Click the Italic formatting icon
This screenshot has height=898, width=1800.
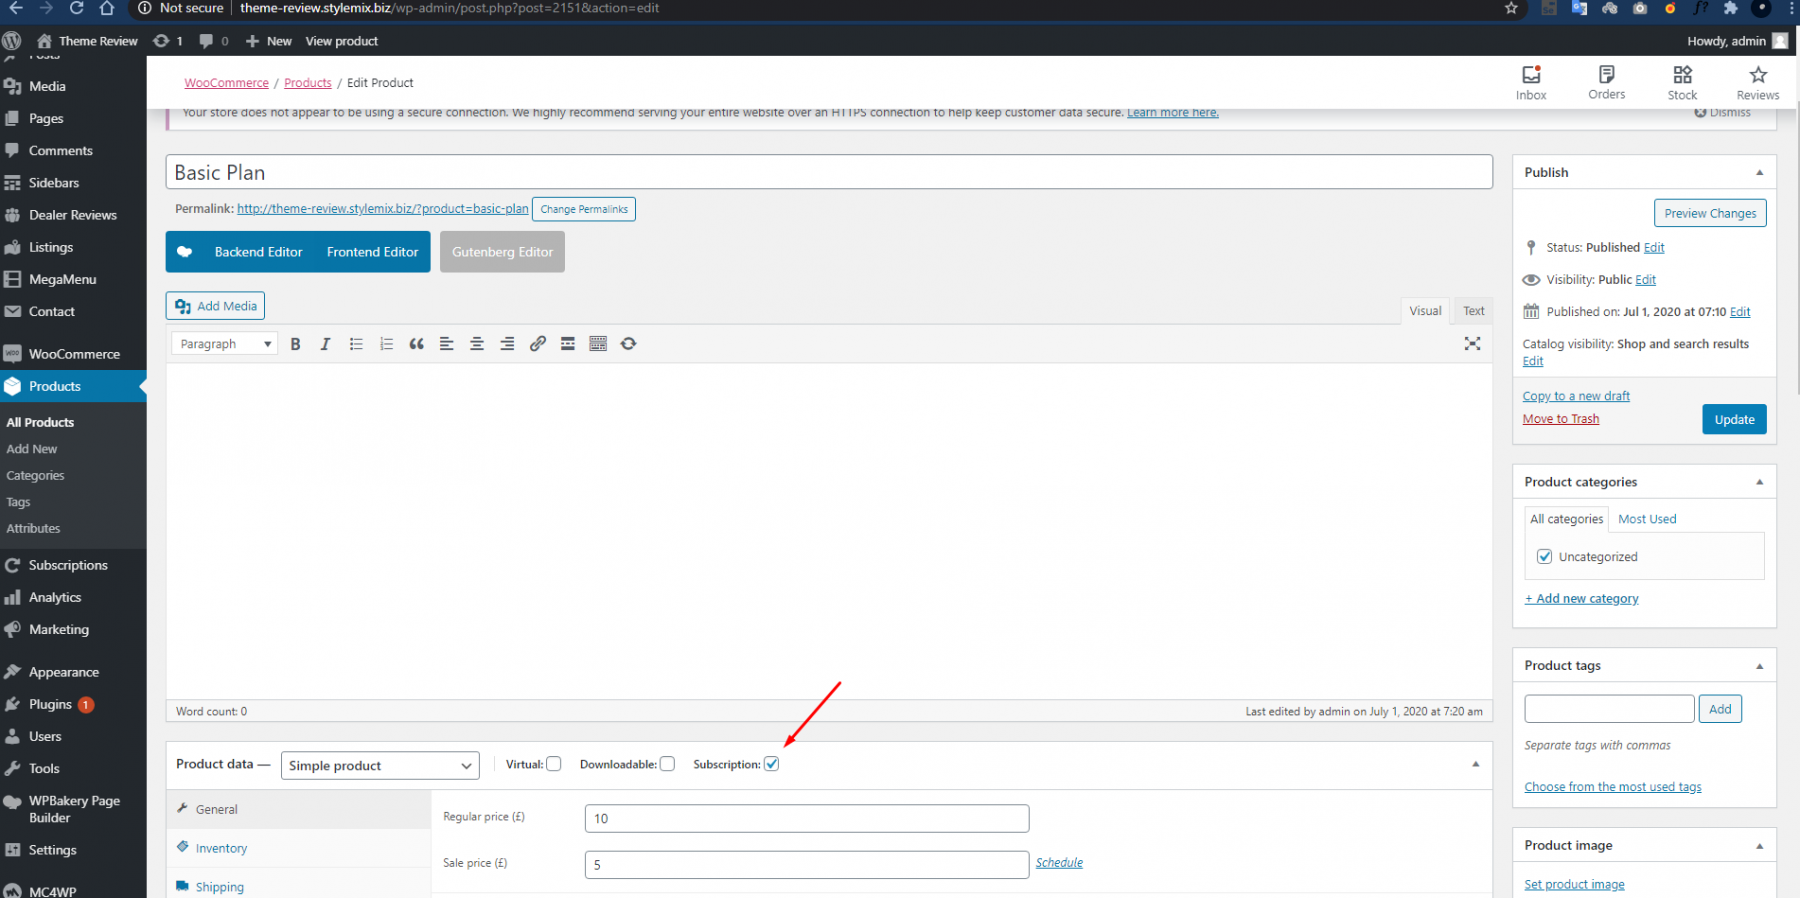(325, 344)
